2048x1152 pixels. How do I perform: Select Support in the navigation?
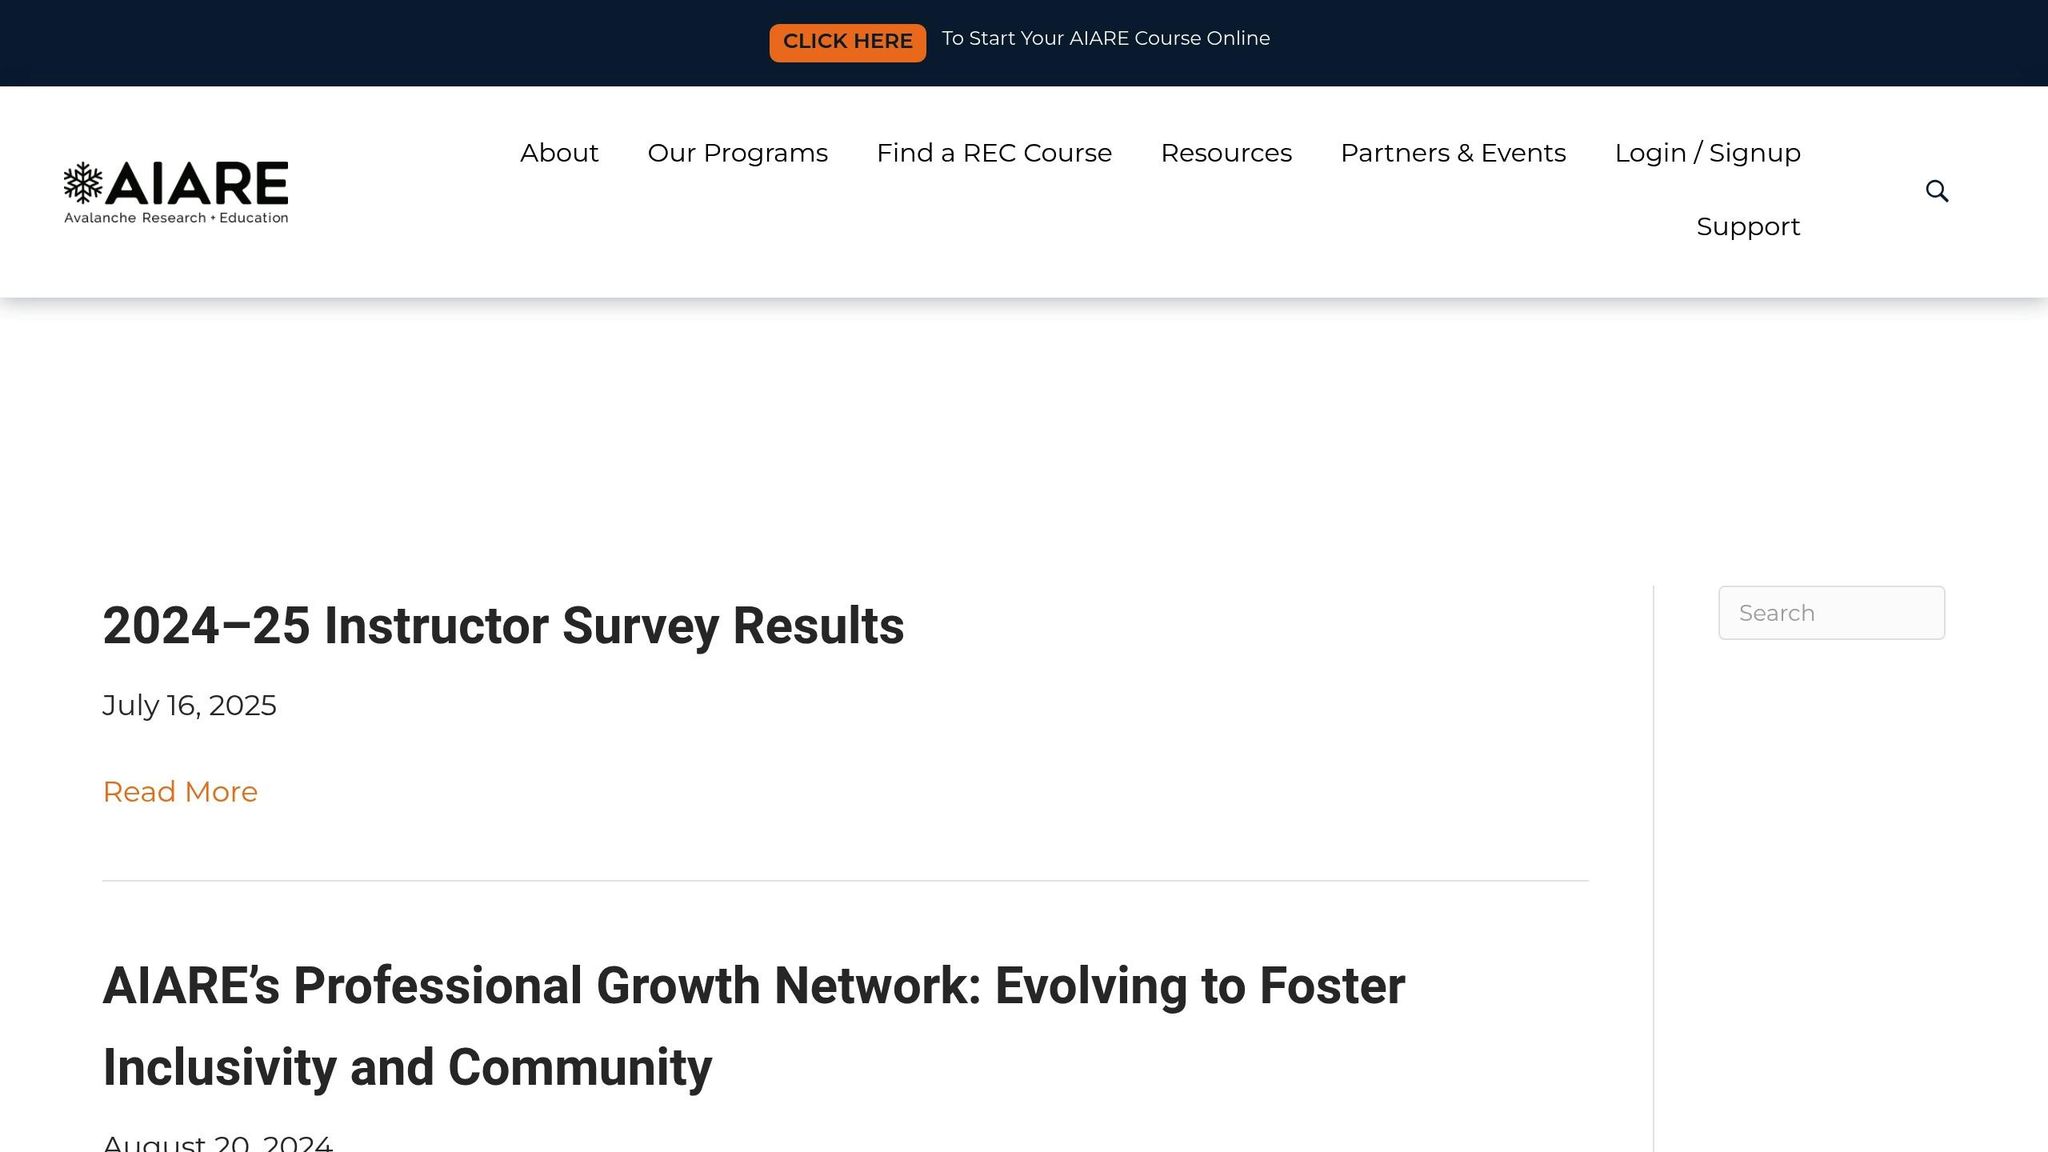tap(1748, 227)
